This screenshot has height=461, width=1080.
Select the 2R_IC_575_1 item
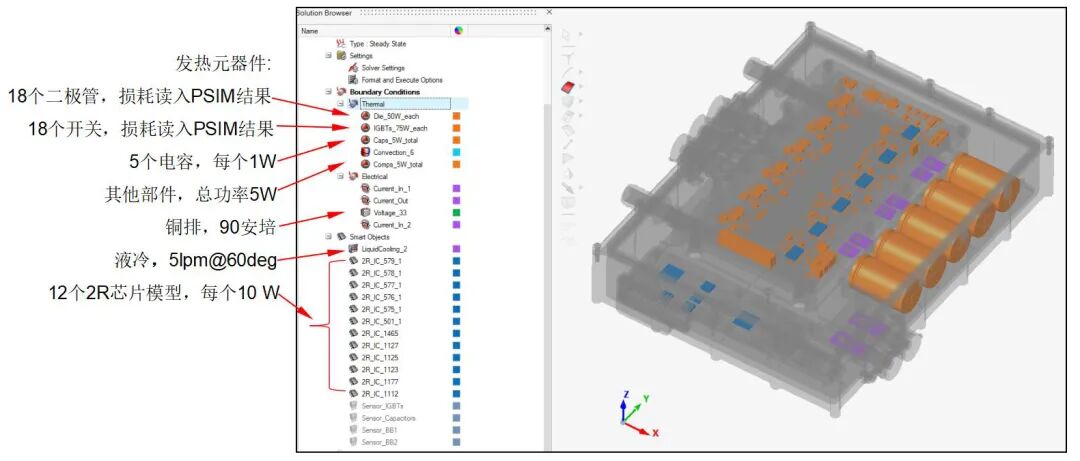pos(382,309)
